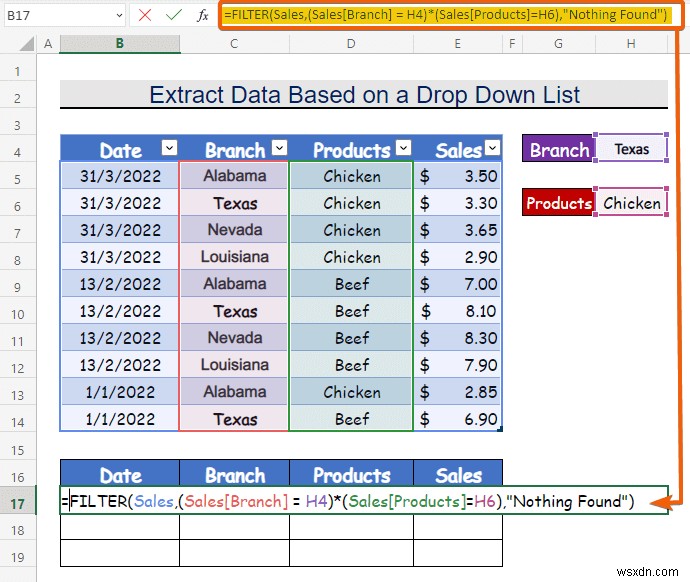Viewport: 690px width, 582px height.
Task: Select the Chicken cell in row 13
Action: pos(351,392)
